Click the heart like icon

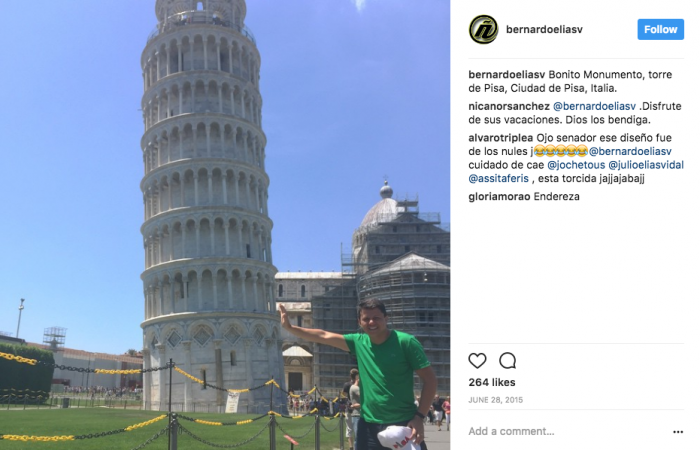pos(477,360)
